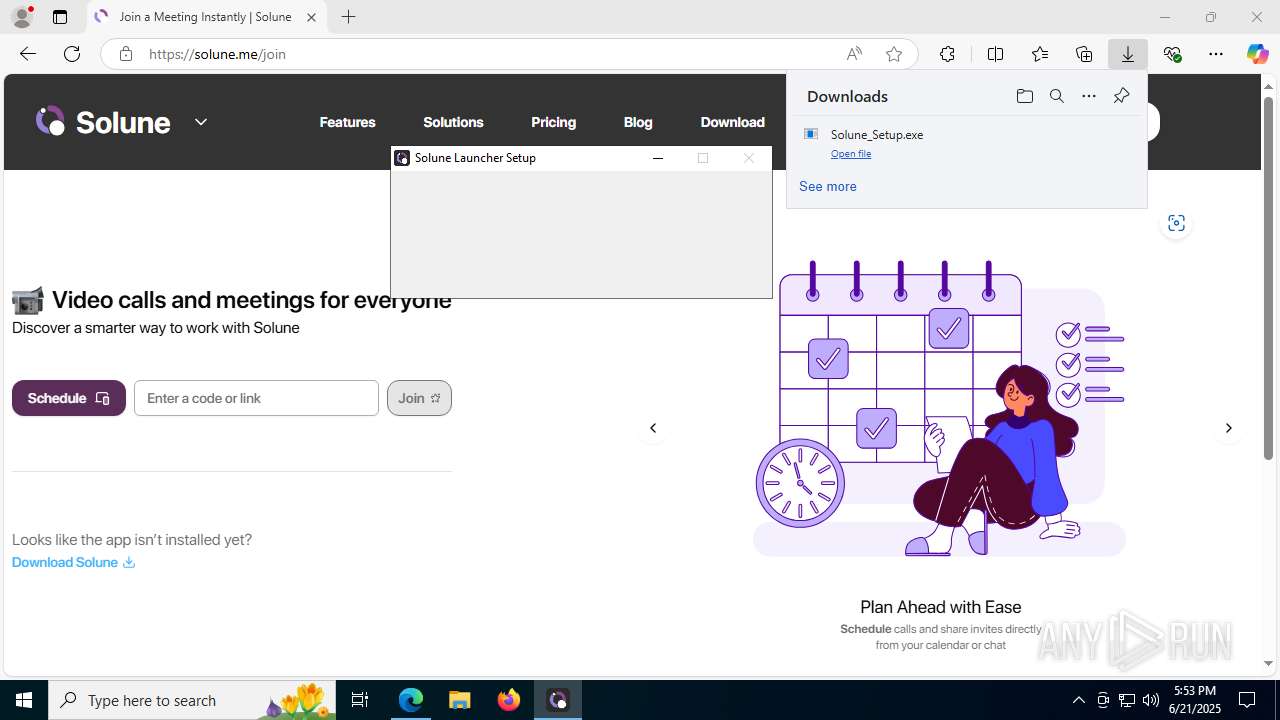This screenshot has width=1280, height=720.
Task: Open the Copilot sidebar
Action: 1257,54
